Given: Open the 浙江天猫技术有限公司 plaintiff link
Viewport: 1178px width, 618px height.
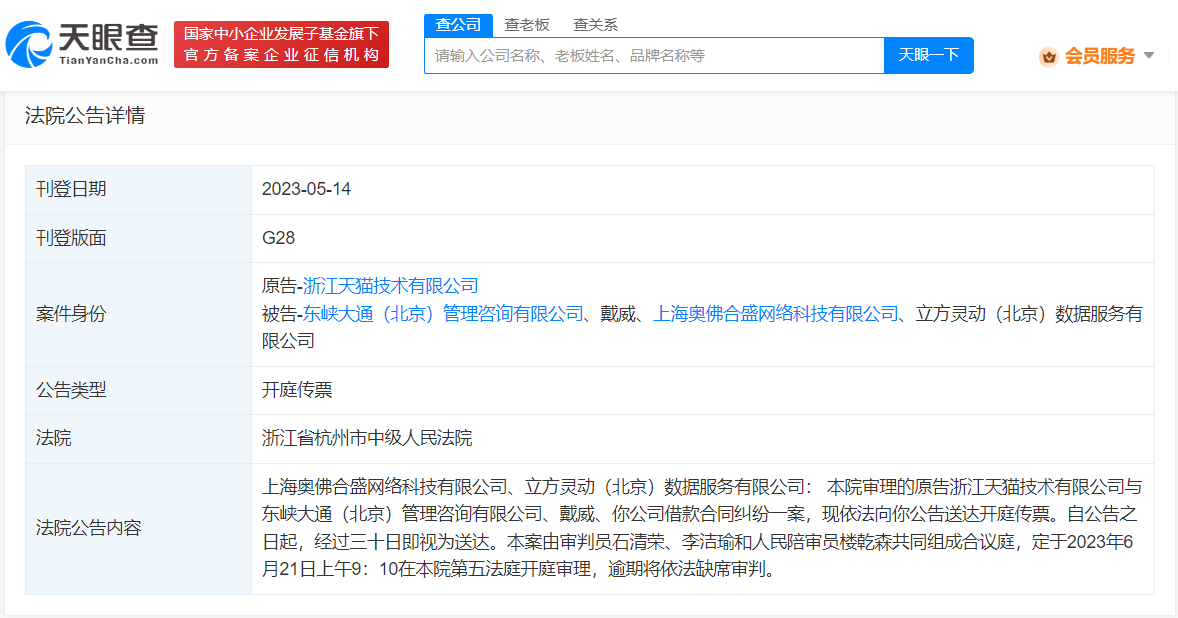Looking at the screenshot, I should click(x=391, y=286).
